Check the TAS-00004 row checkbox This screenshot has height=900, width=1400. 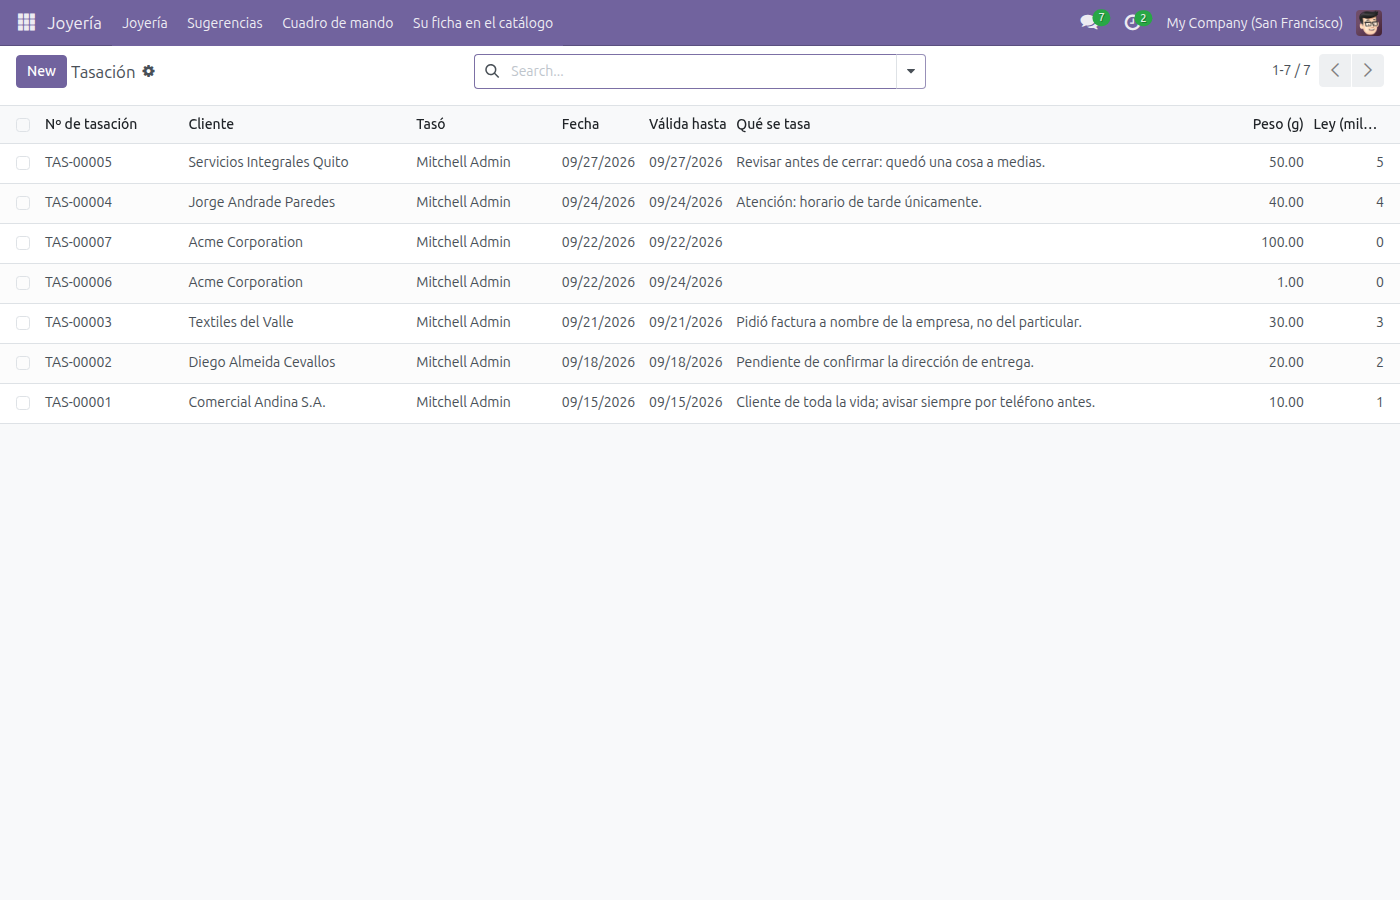pos(23,203)
